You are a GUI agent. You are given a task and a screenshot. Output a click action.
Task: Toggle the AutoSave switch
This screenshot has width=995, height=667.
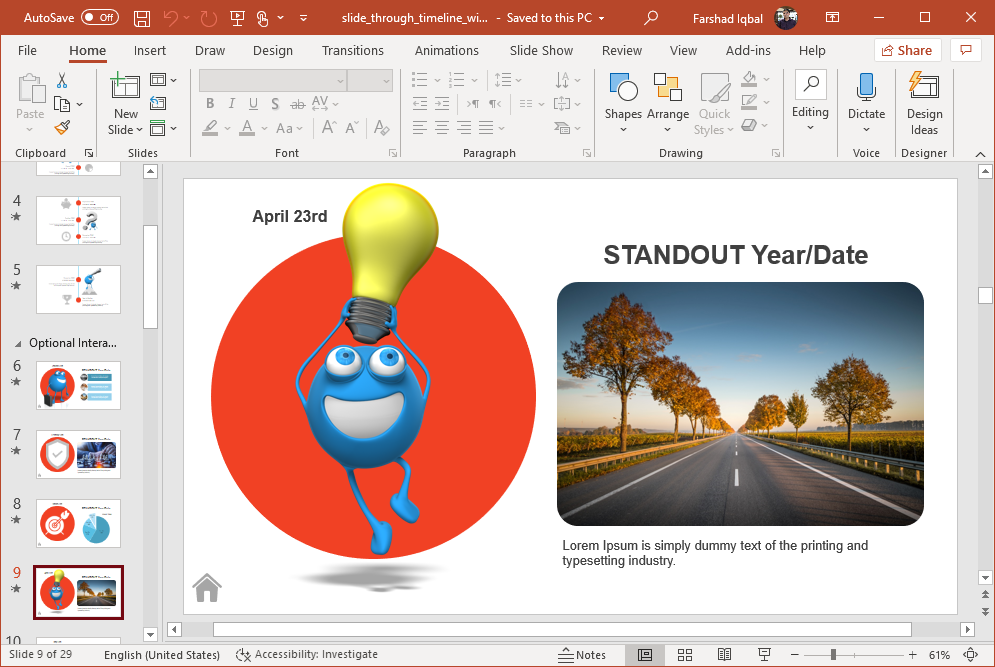click(99, 18)
